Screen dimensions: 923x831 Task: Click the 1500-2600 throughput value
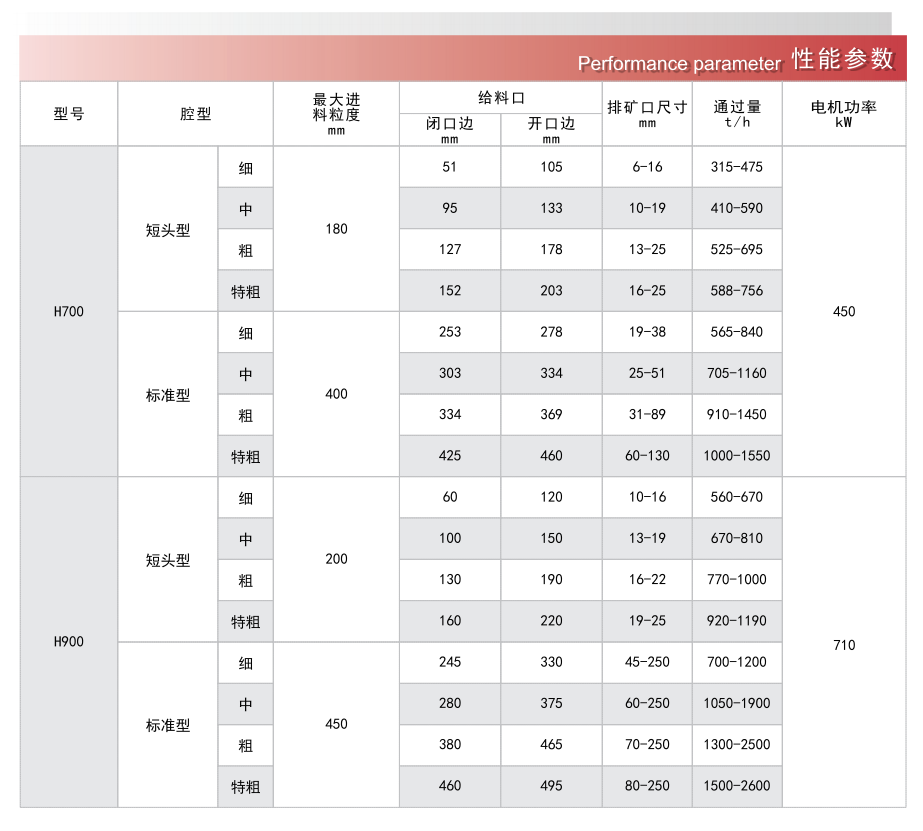[737, 786]
